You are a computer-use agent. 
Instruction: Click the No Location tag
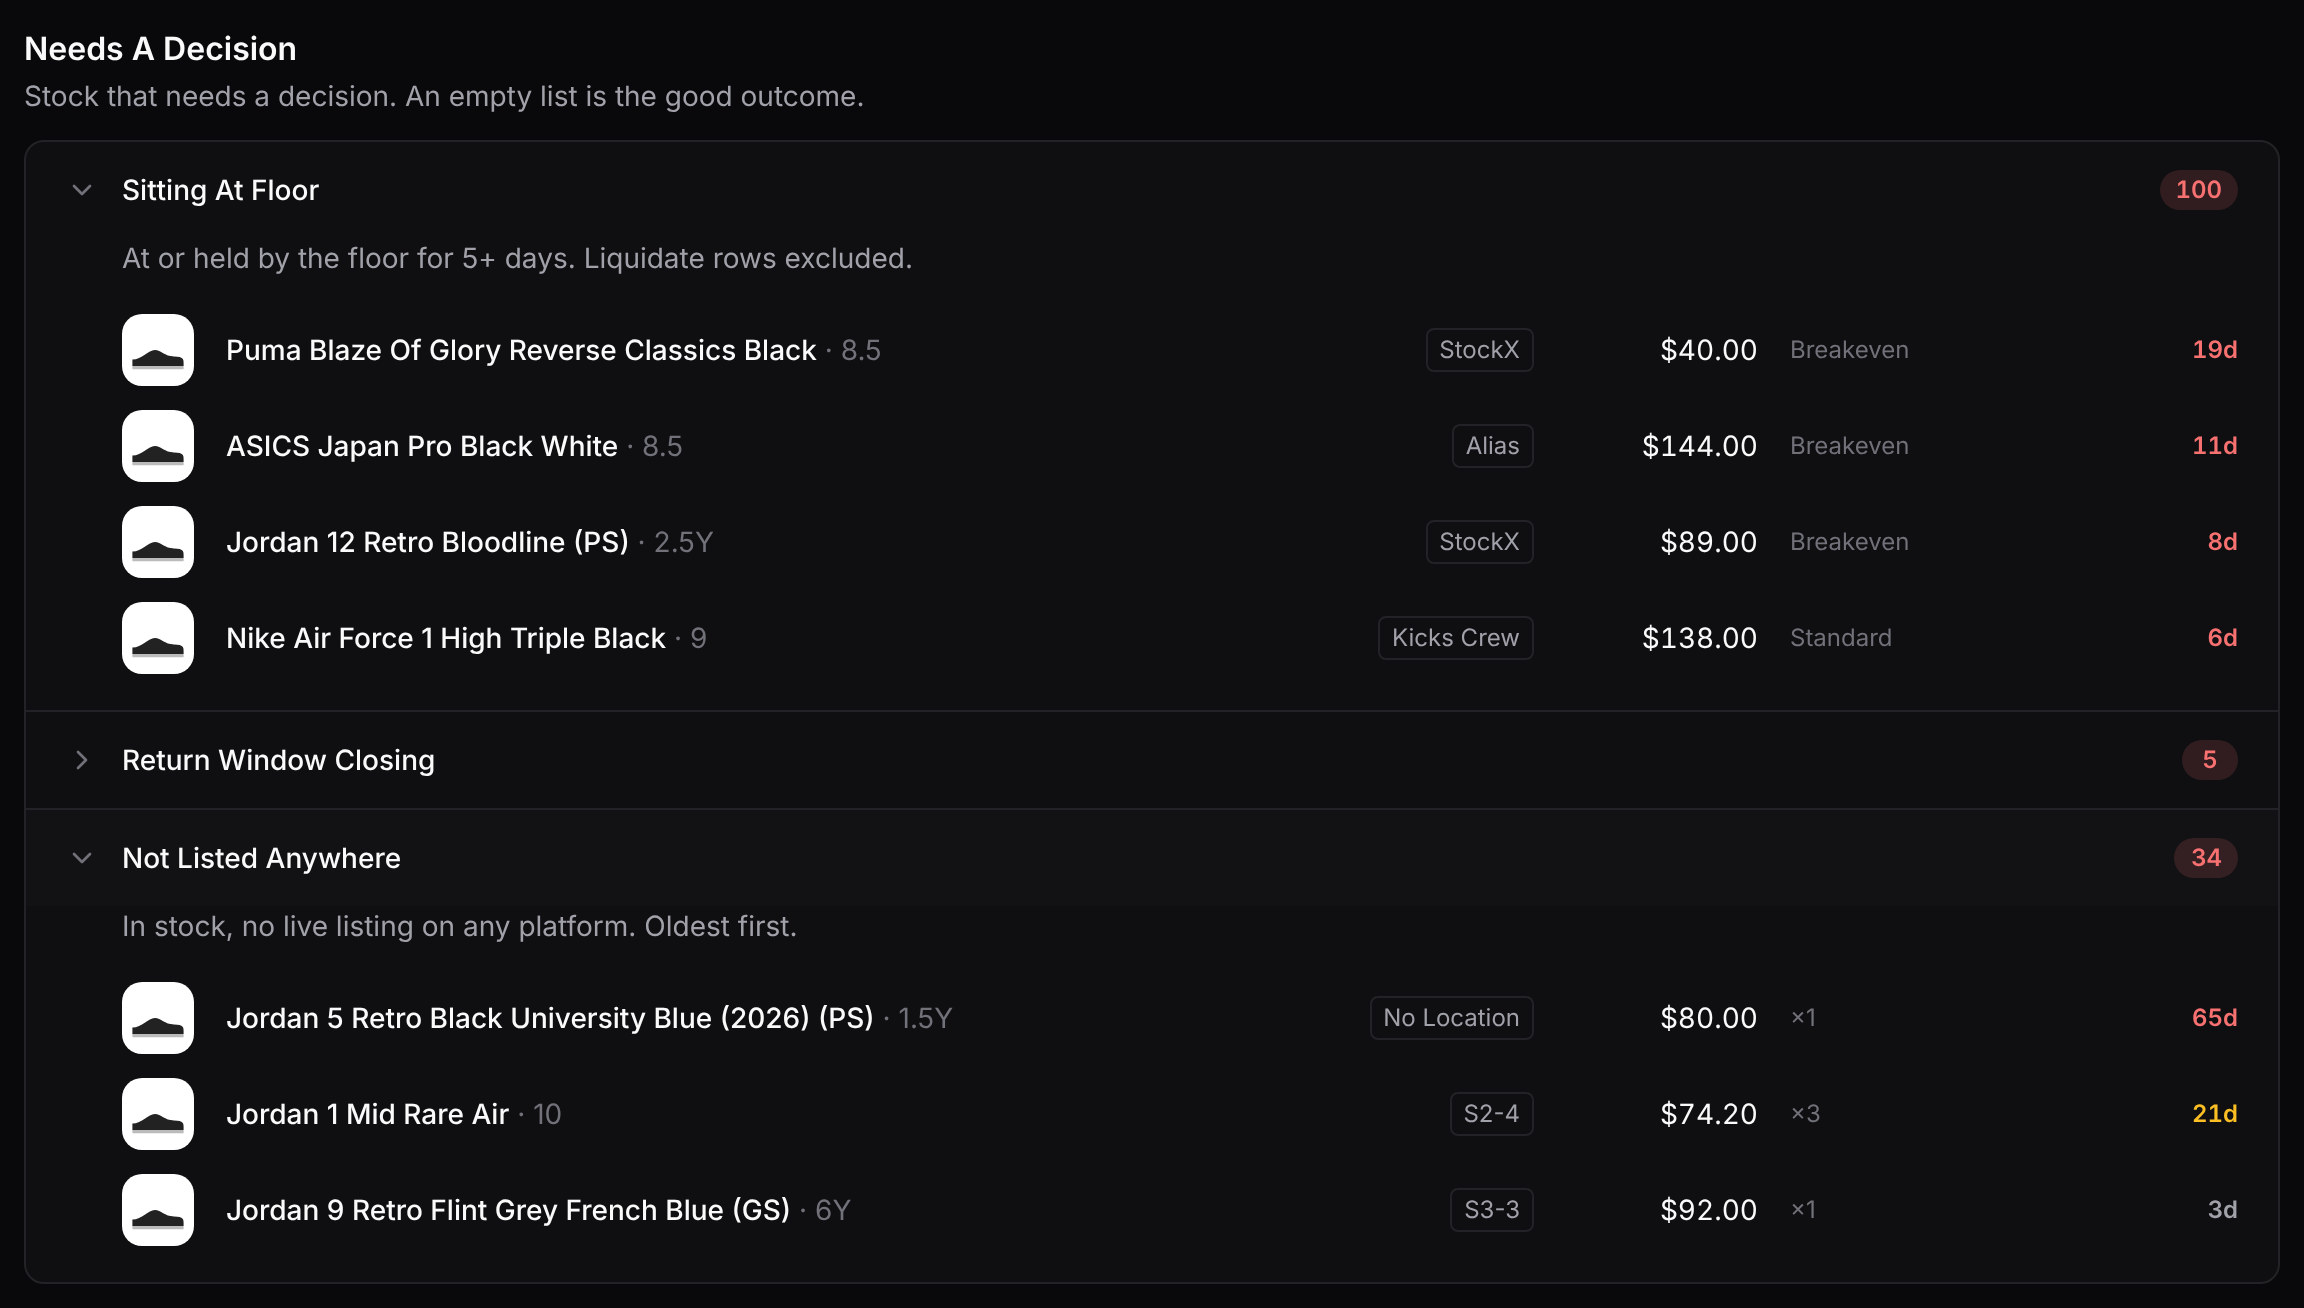pos(1451,1018)
